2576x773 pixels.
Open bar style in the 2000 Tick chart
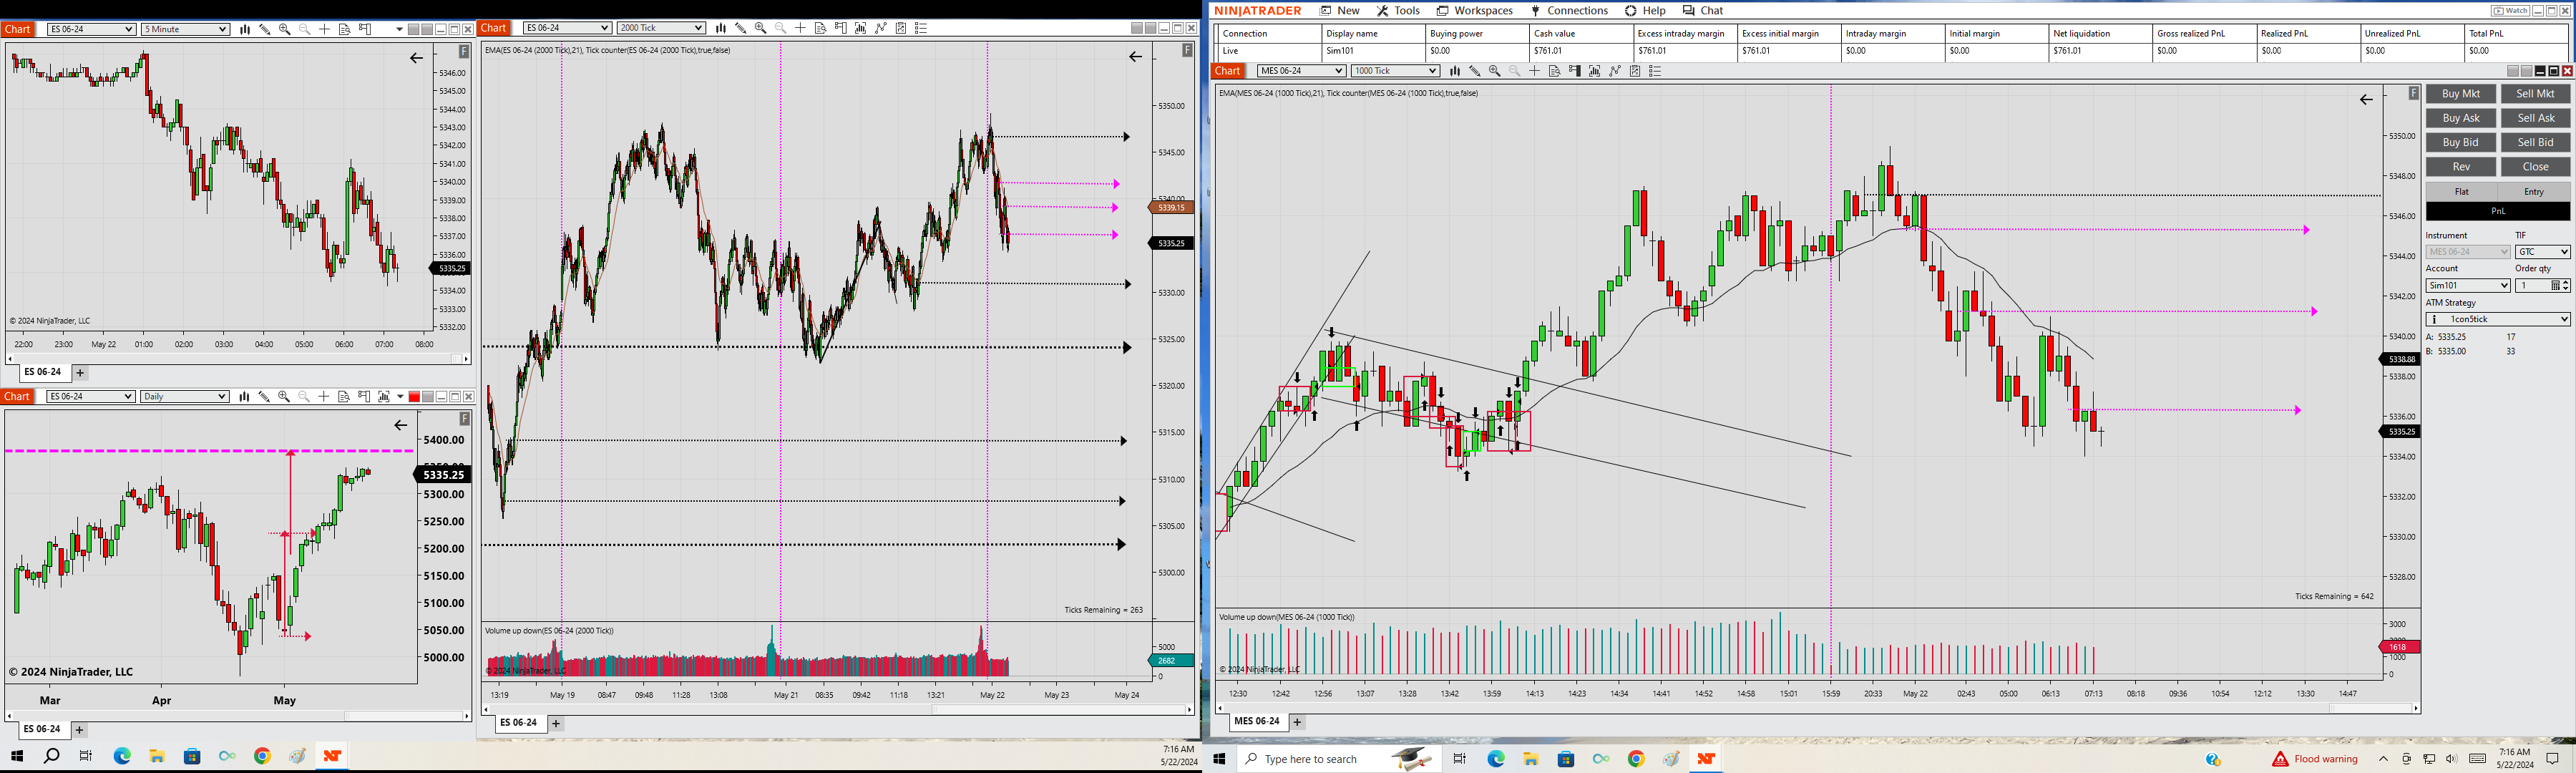720,28
